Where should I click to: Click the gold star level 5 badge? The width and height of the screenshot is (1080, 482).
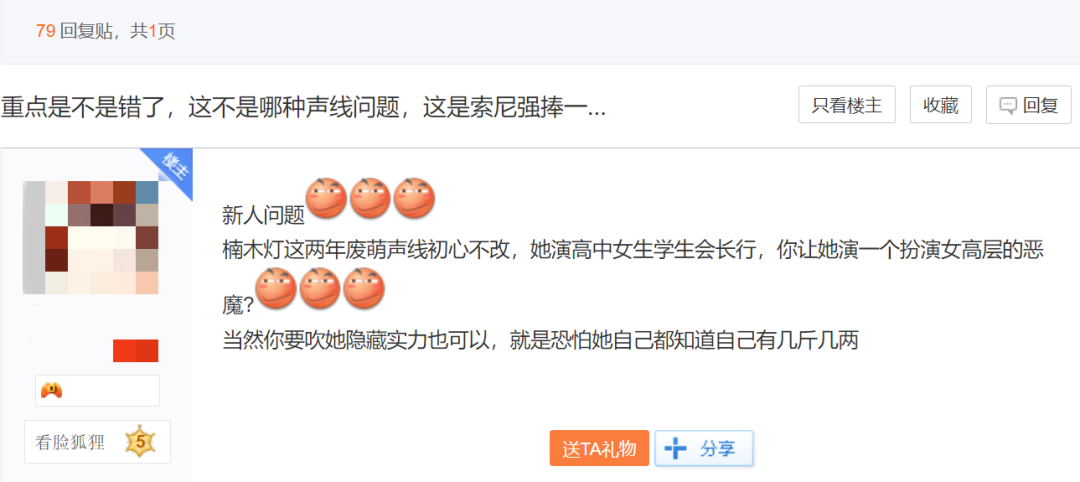[x=141, y=443]
